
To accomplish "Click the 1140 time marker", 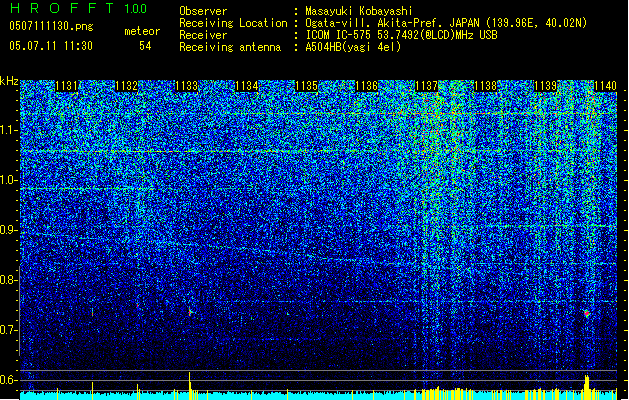I will click(x=605, y=86).
